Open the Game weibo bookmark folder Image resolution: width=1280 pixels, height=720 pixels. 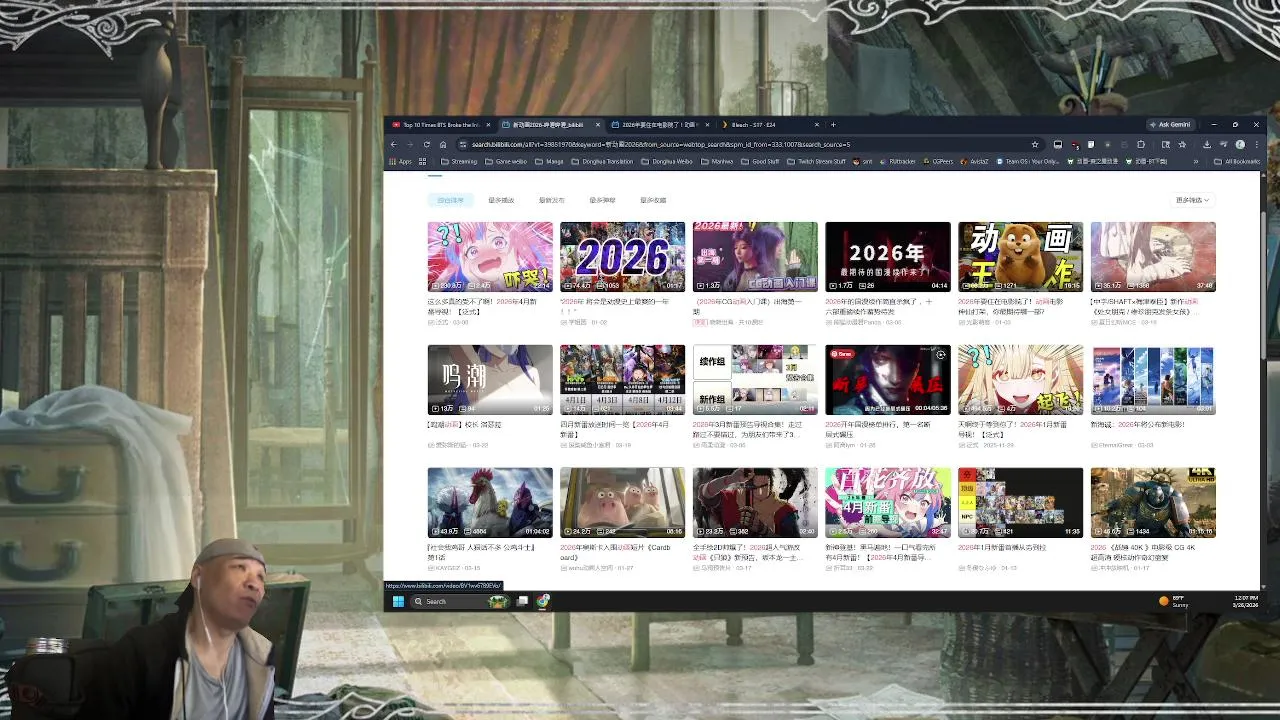507,161
